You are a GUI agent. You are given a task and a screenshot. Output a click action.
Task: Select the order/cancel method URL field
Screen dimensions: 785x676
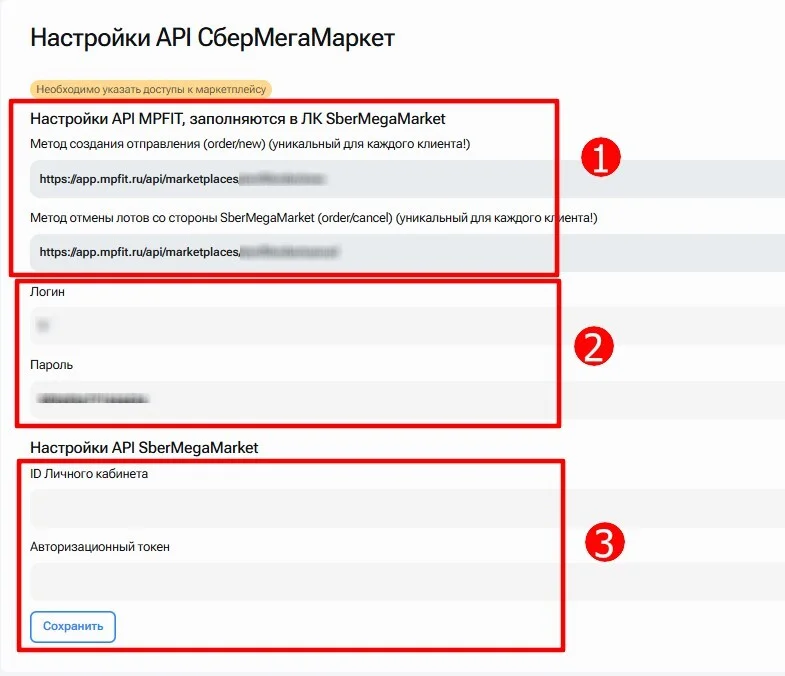tap(408, 252)
